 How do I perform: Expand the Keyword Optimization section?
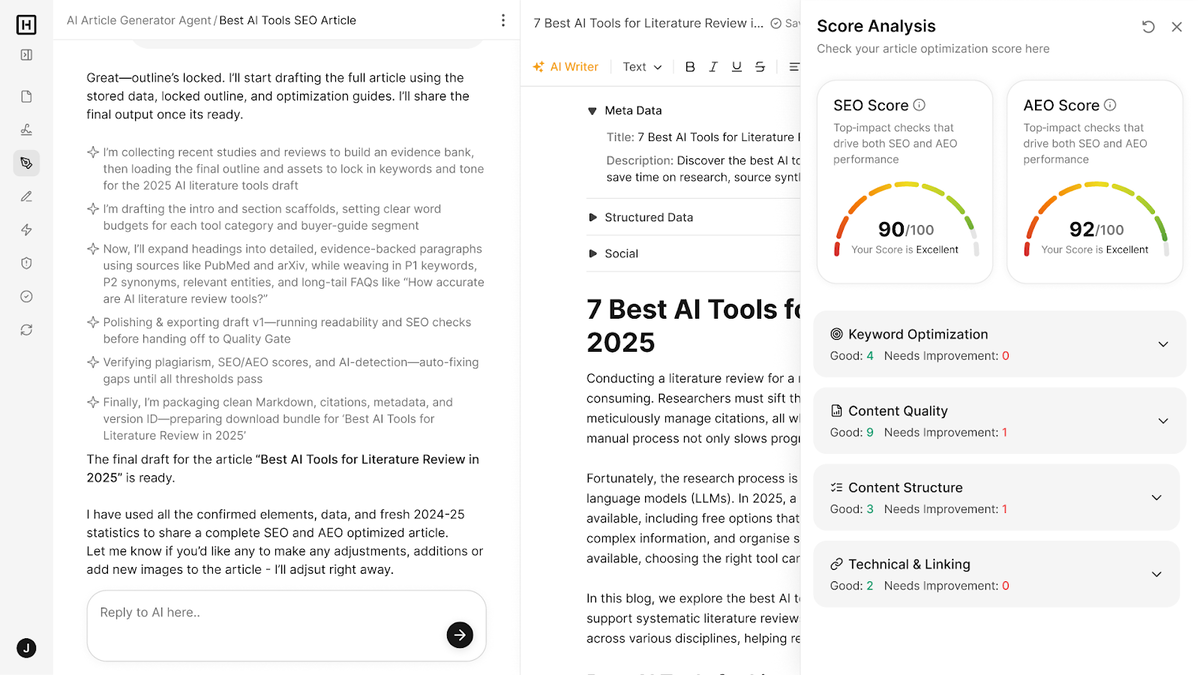tap(1162, 344)
